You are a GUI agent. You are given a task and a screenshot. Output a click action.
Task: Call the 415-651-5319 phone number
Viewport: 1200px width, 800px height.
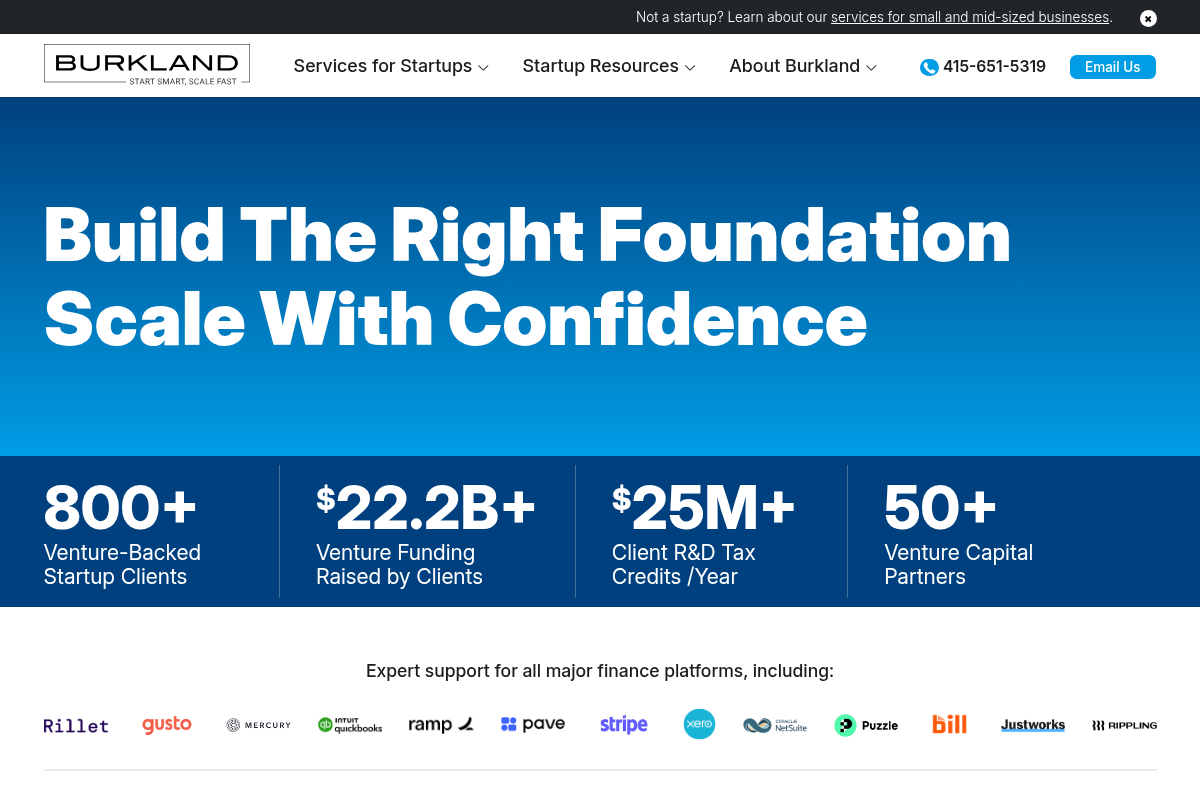(x=994, y=66)
